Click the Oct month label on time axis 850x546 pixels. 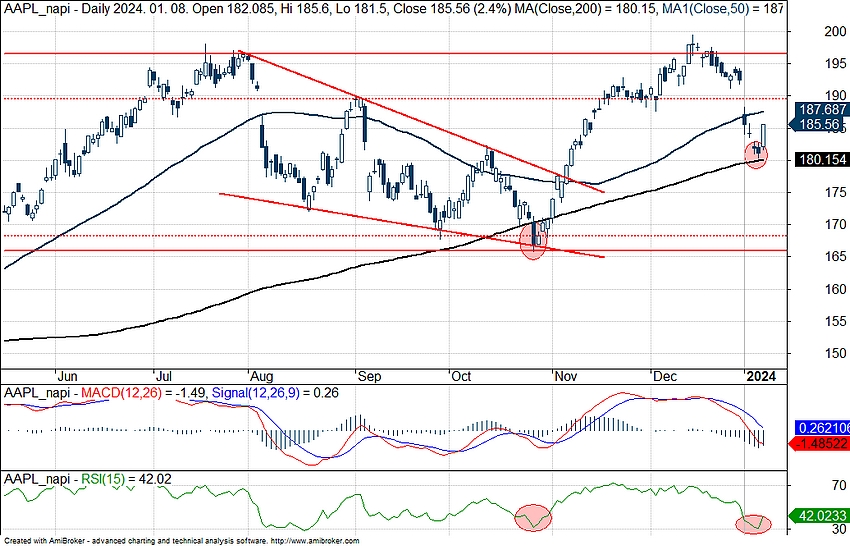click(461, 376)
